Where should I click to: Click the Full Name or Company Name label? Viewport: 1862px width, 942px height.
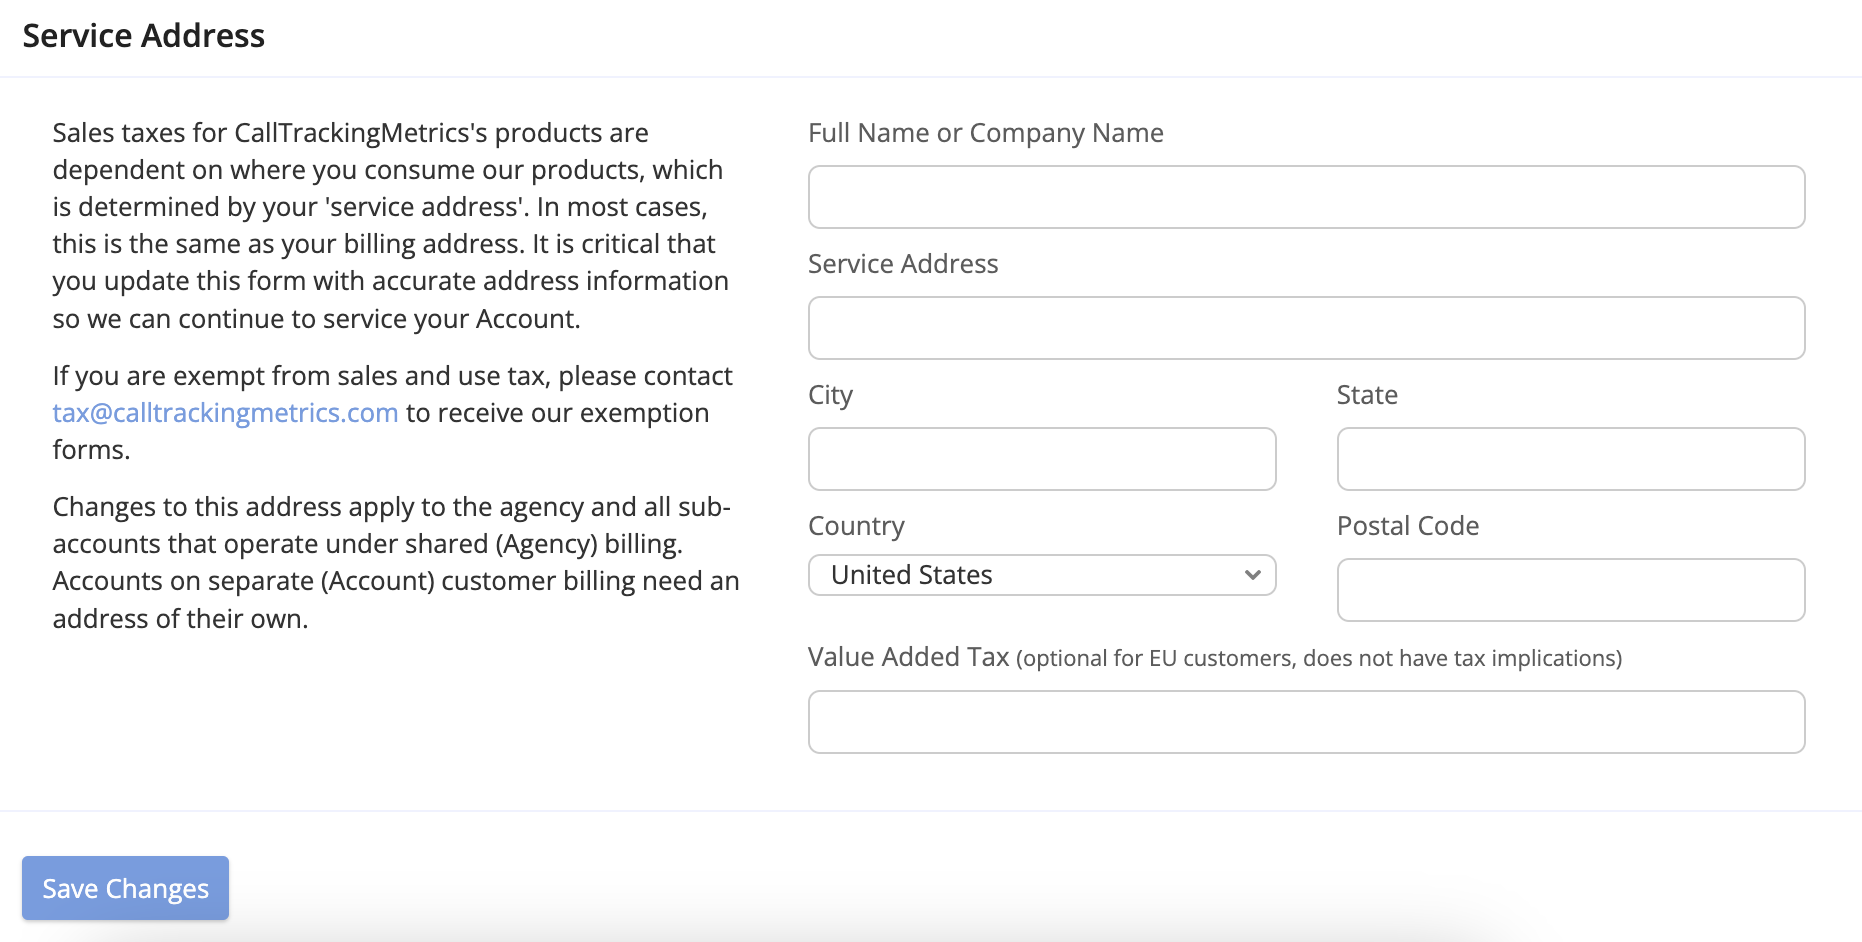point(985,133)
